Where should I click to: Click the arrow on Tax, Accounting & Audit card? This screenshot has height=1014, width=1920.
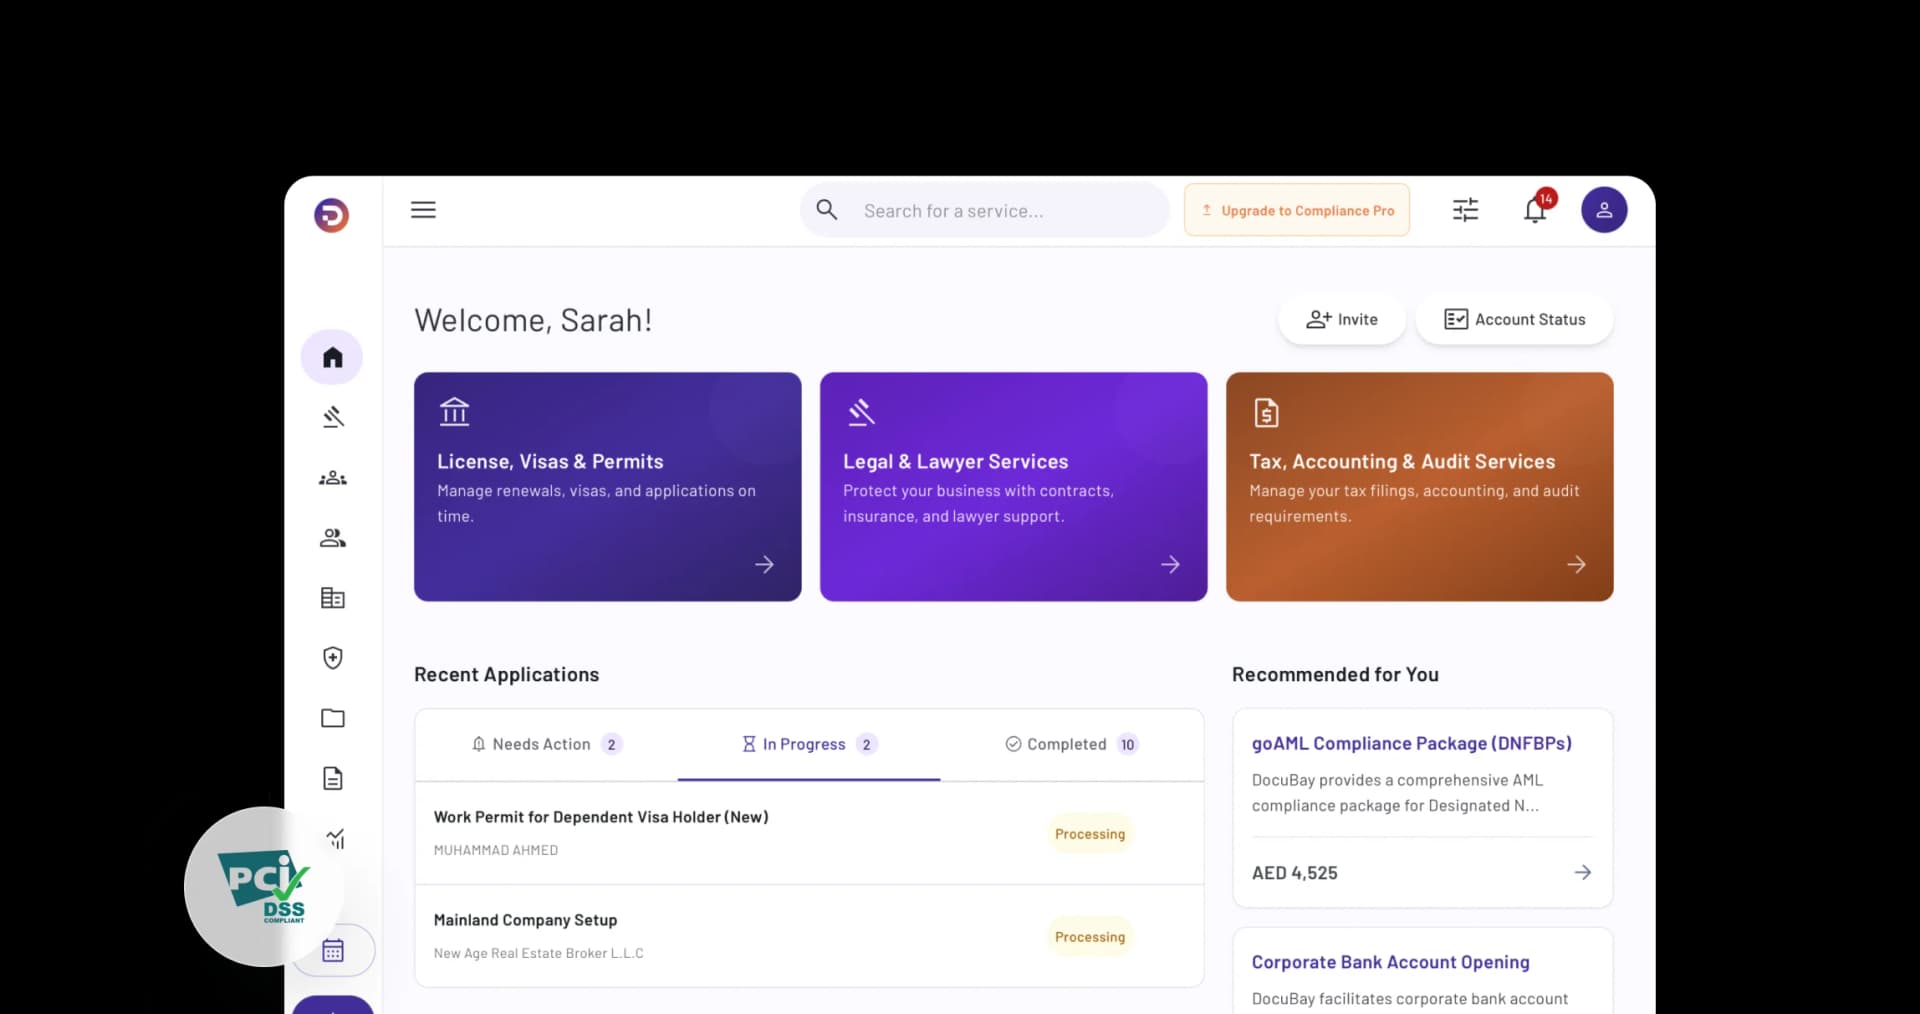(1576, 565)
